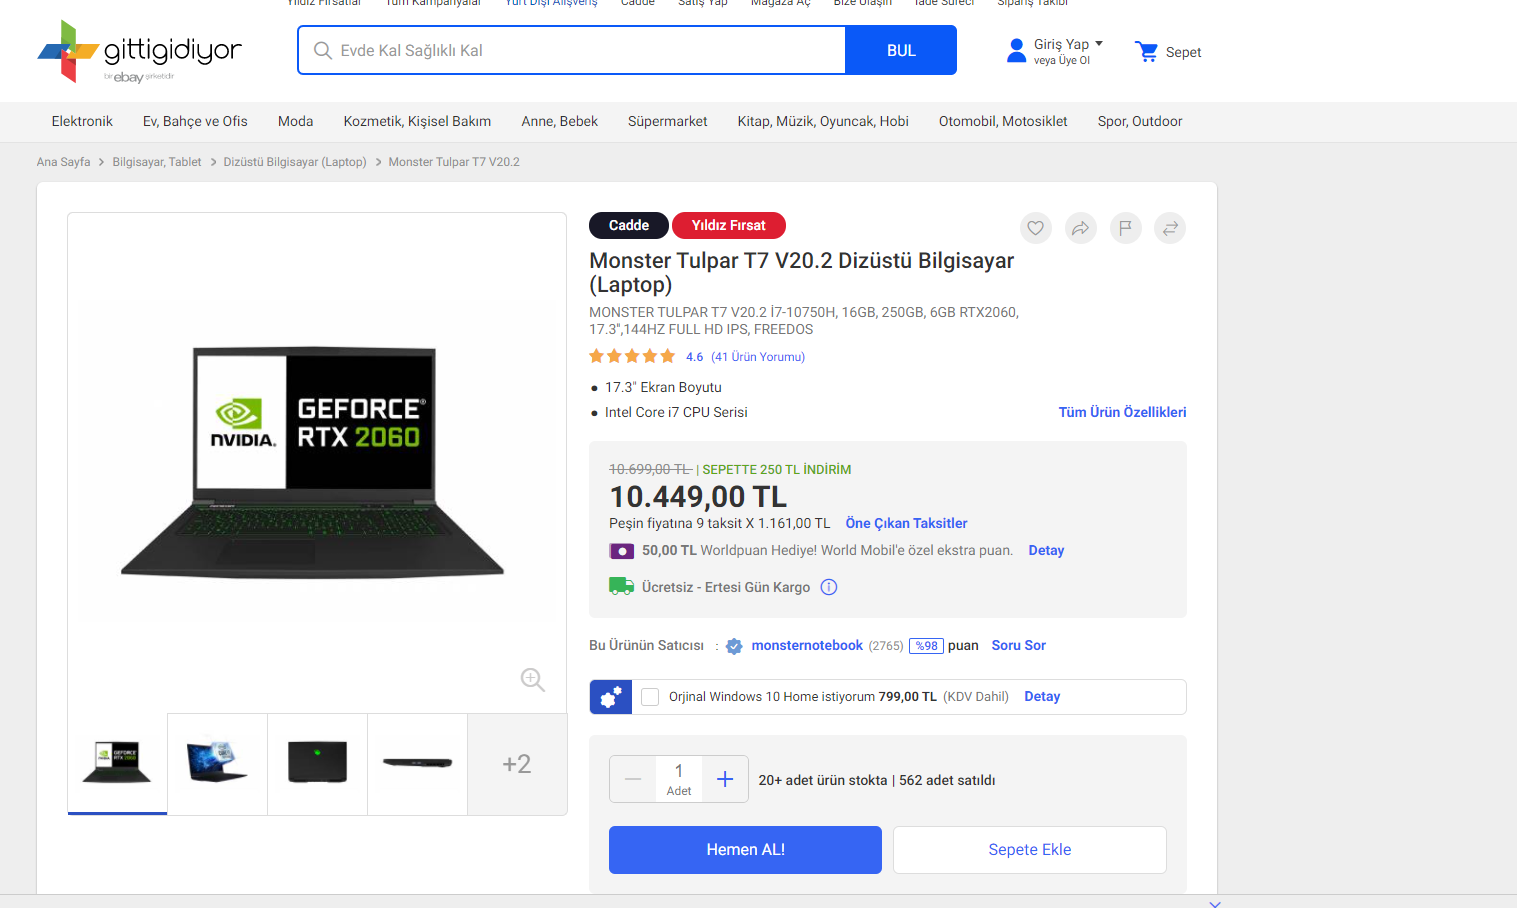Image resolution: width=1517 pixels, height=908 pixels.
Task: Tick the Orjinal Windows 10 Home checkbox
Action: (650, 697)
